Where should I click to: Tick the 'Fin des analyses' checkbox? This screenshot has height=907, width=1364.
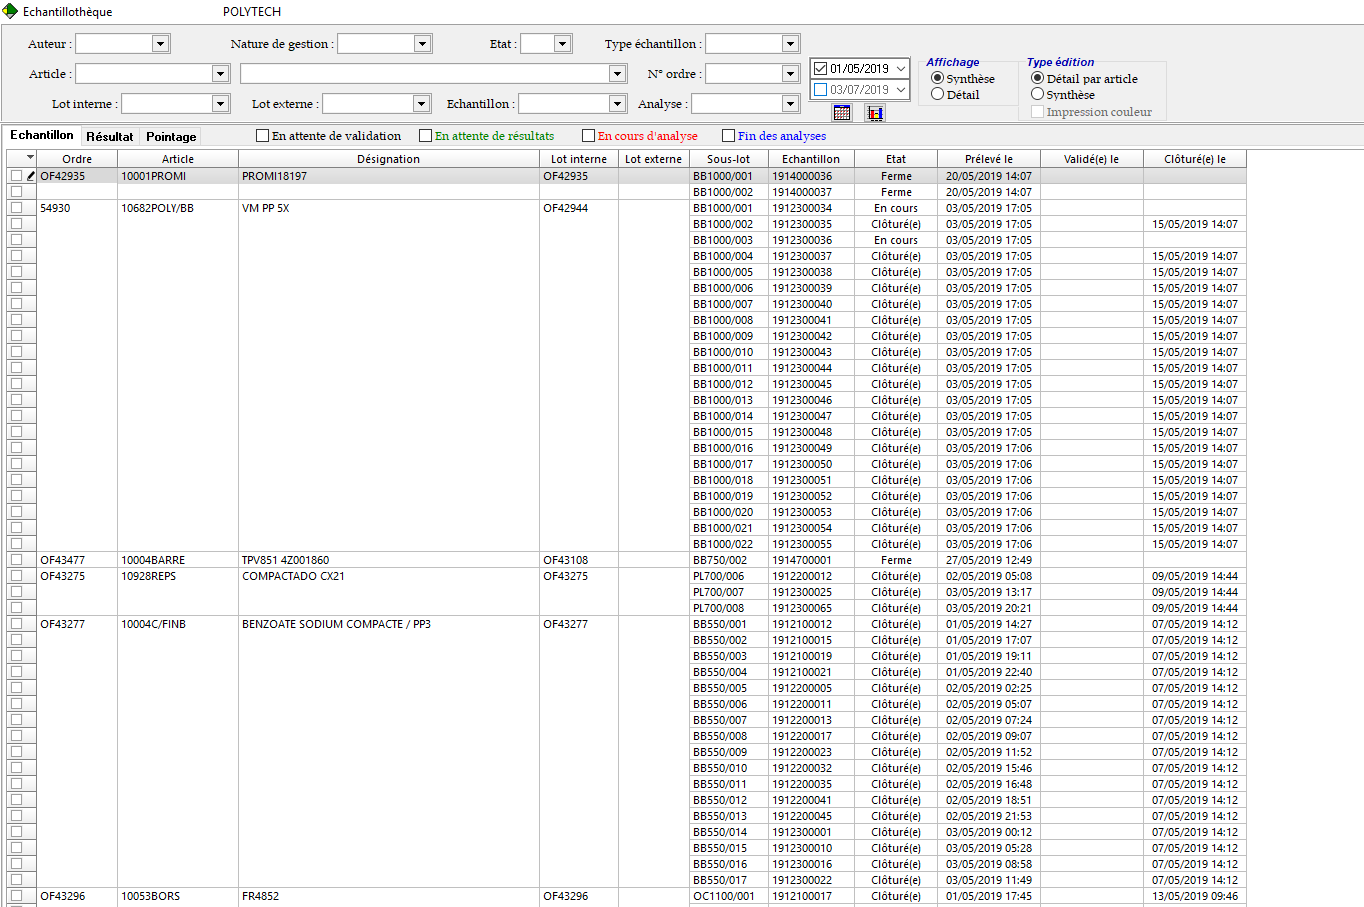coord(729,136)
